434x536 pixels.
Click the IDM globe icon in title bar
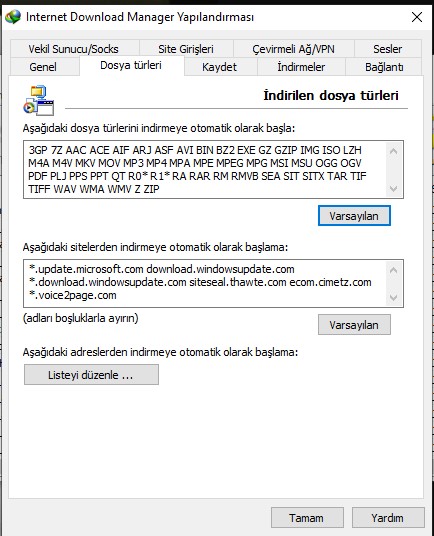coord(13,17)
